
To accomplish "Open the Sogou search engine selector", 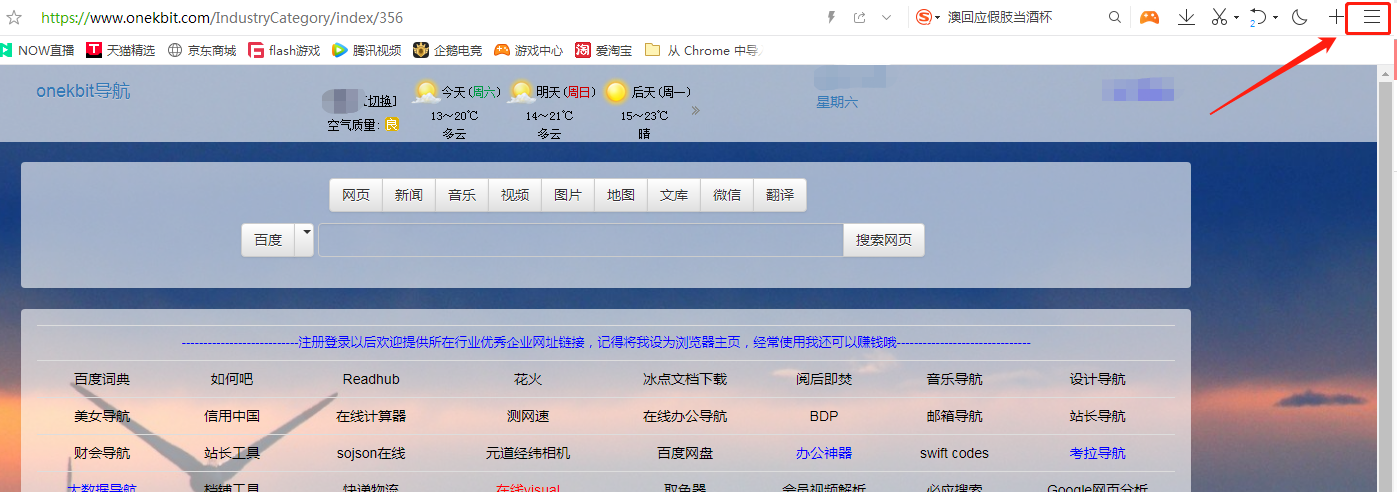I will (929, 18).
